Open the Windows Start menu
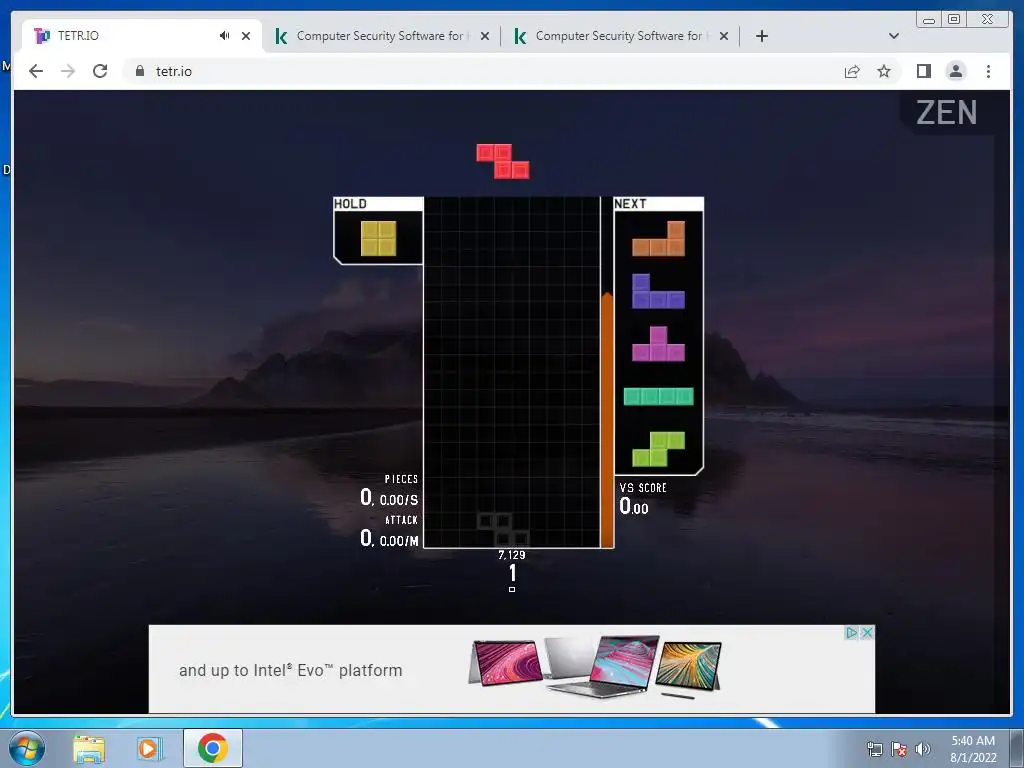Screen dimensions: 1024x768 pyautogui.click(x=26, y=748)
